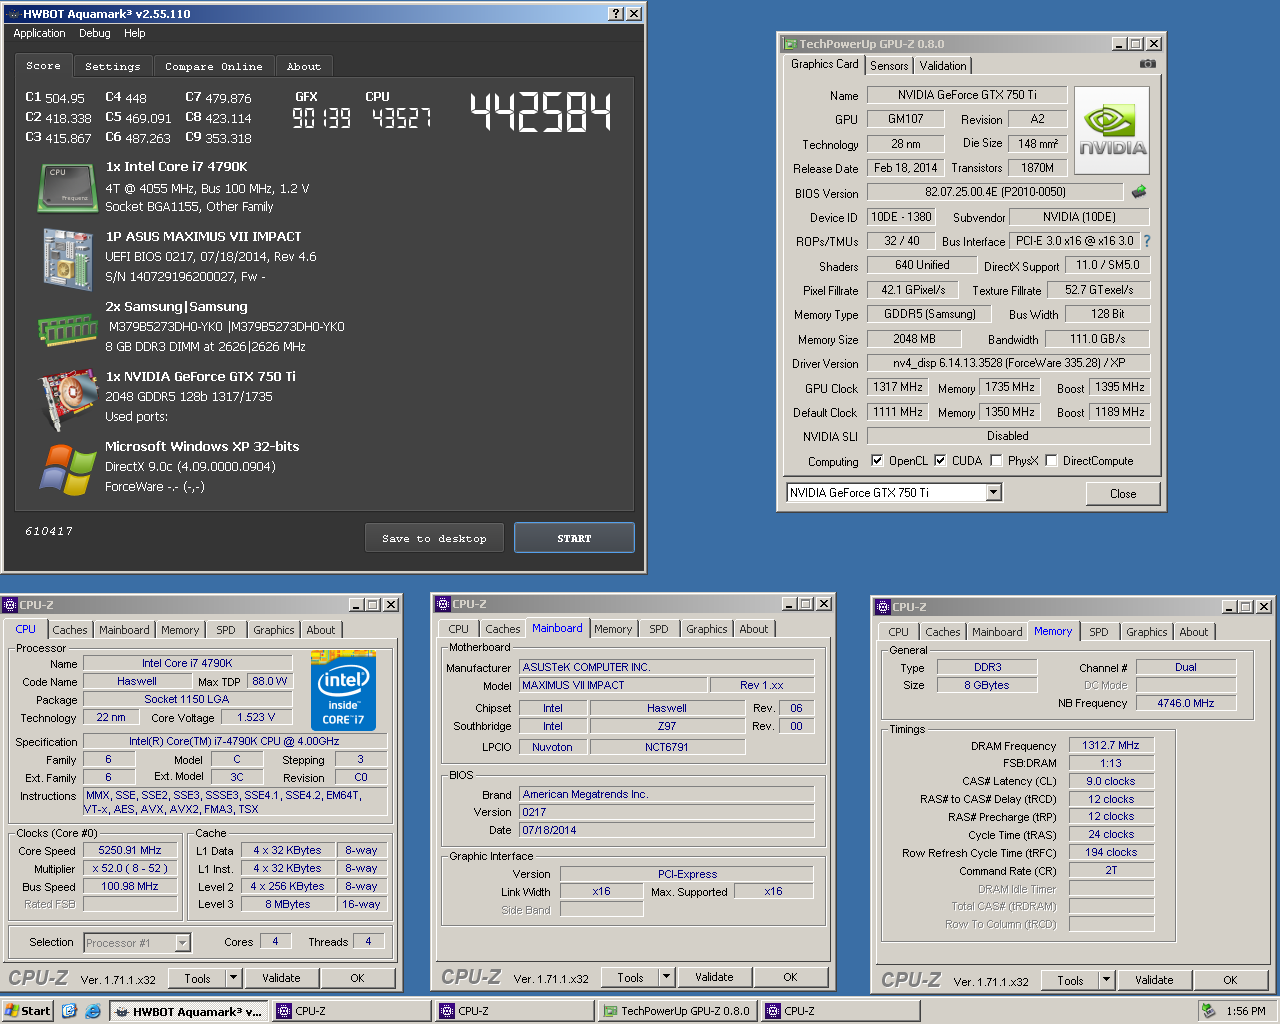Click the NB Frequency 4746.0 MHz value
Viewport: 1280px width, 1024px height.
tap(1186, 703)
